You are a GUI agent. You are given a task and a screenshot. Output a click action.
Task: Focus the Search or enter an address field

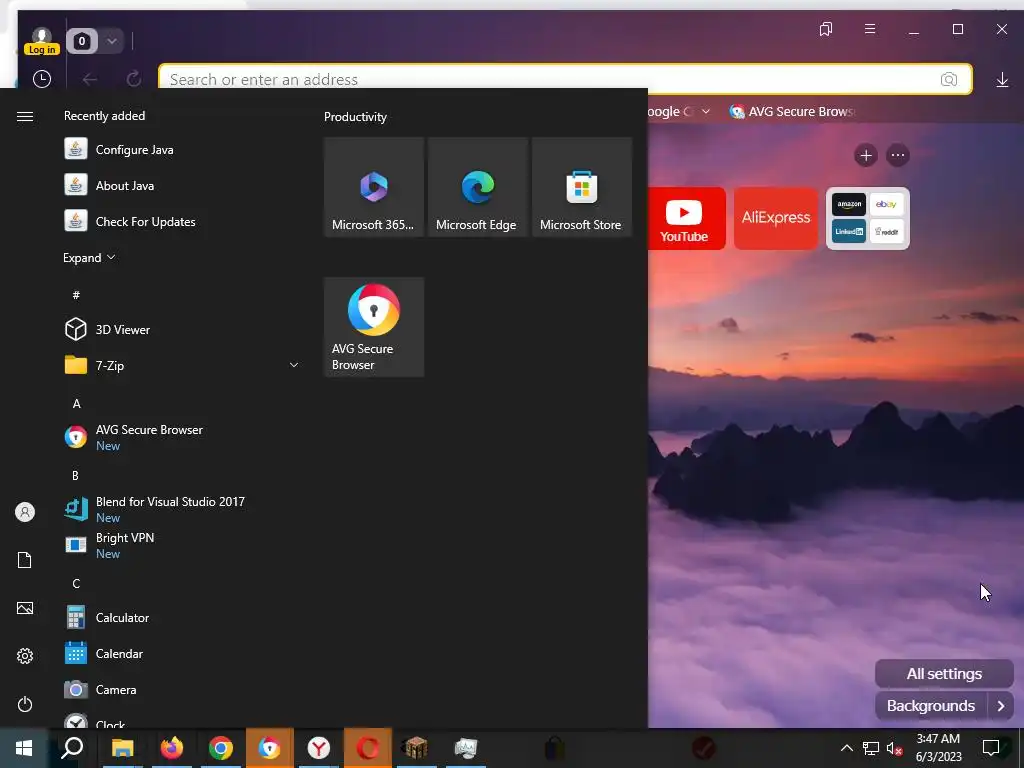pos(566,79)
